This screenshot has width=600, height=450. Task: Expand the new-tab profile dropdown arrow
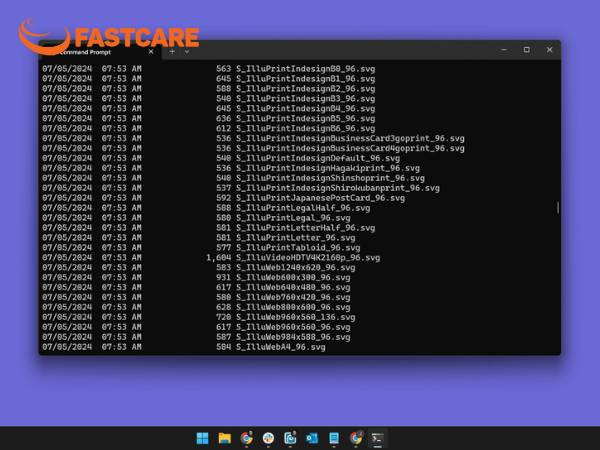(x=187, y=52)
